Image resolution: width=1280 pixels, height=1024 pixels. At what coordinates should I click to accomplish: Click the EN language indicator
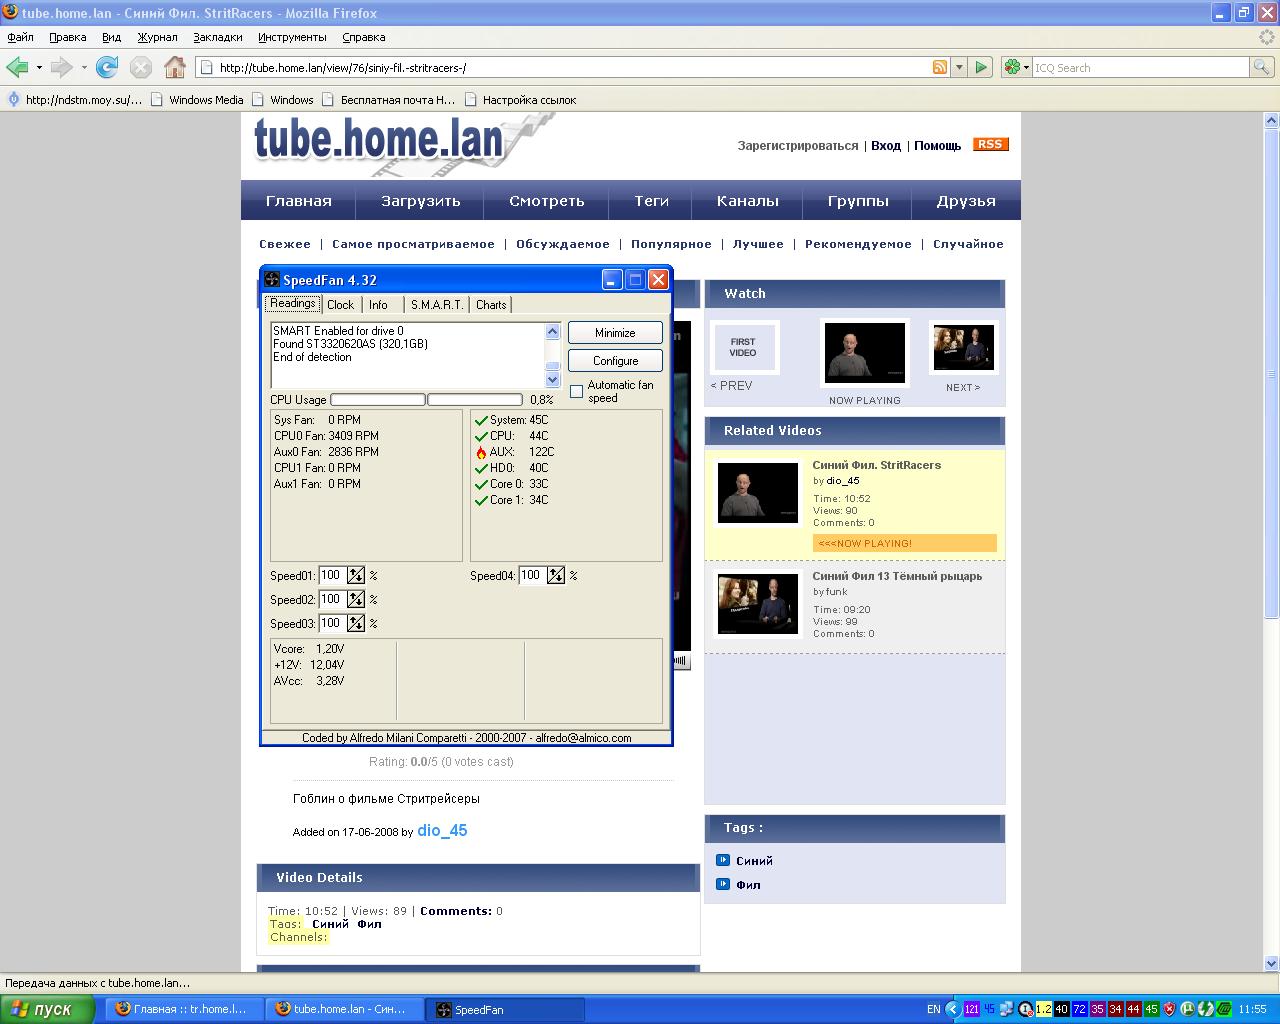pos(933,1009)
